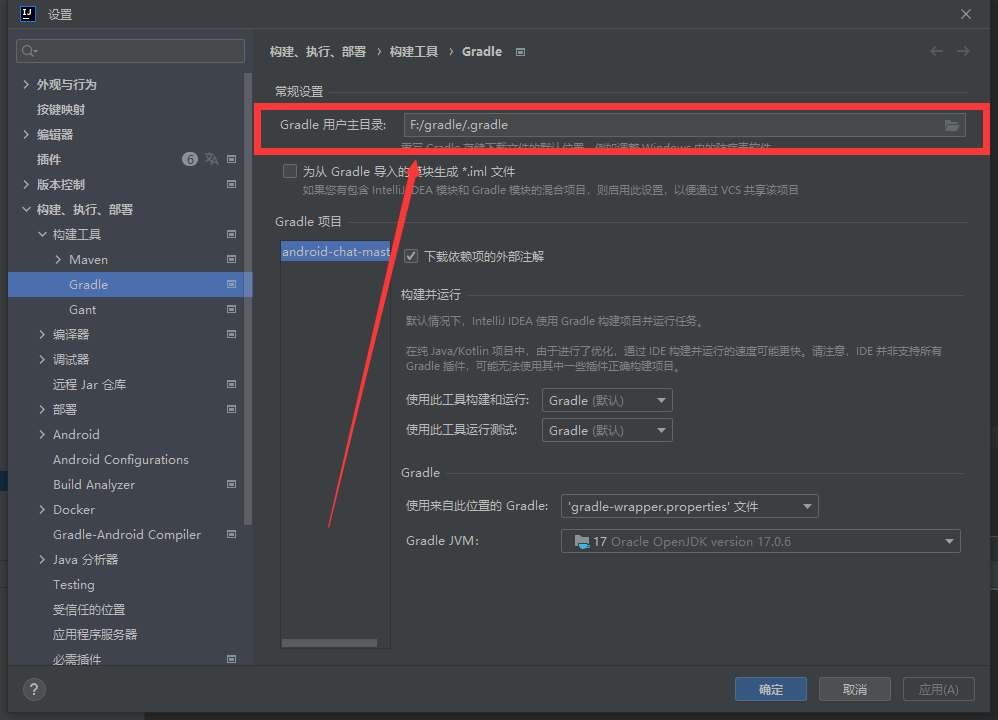998x720 pixels.
Task: Expand Maven node
Action: coord(59,260)
